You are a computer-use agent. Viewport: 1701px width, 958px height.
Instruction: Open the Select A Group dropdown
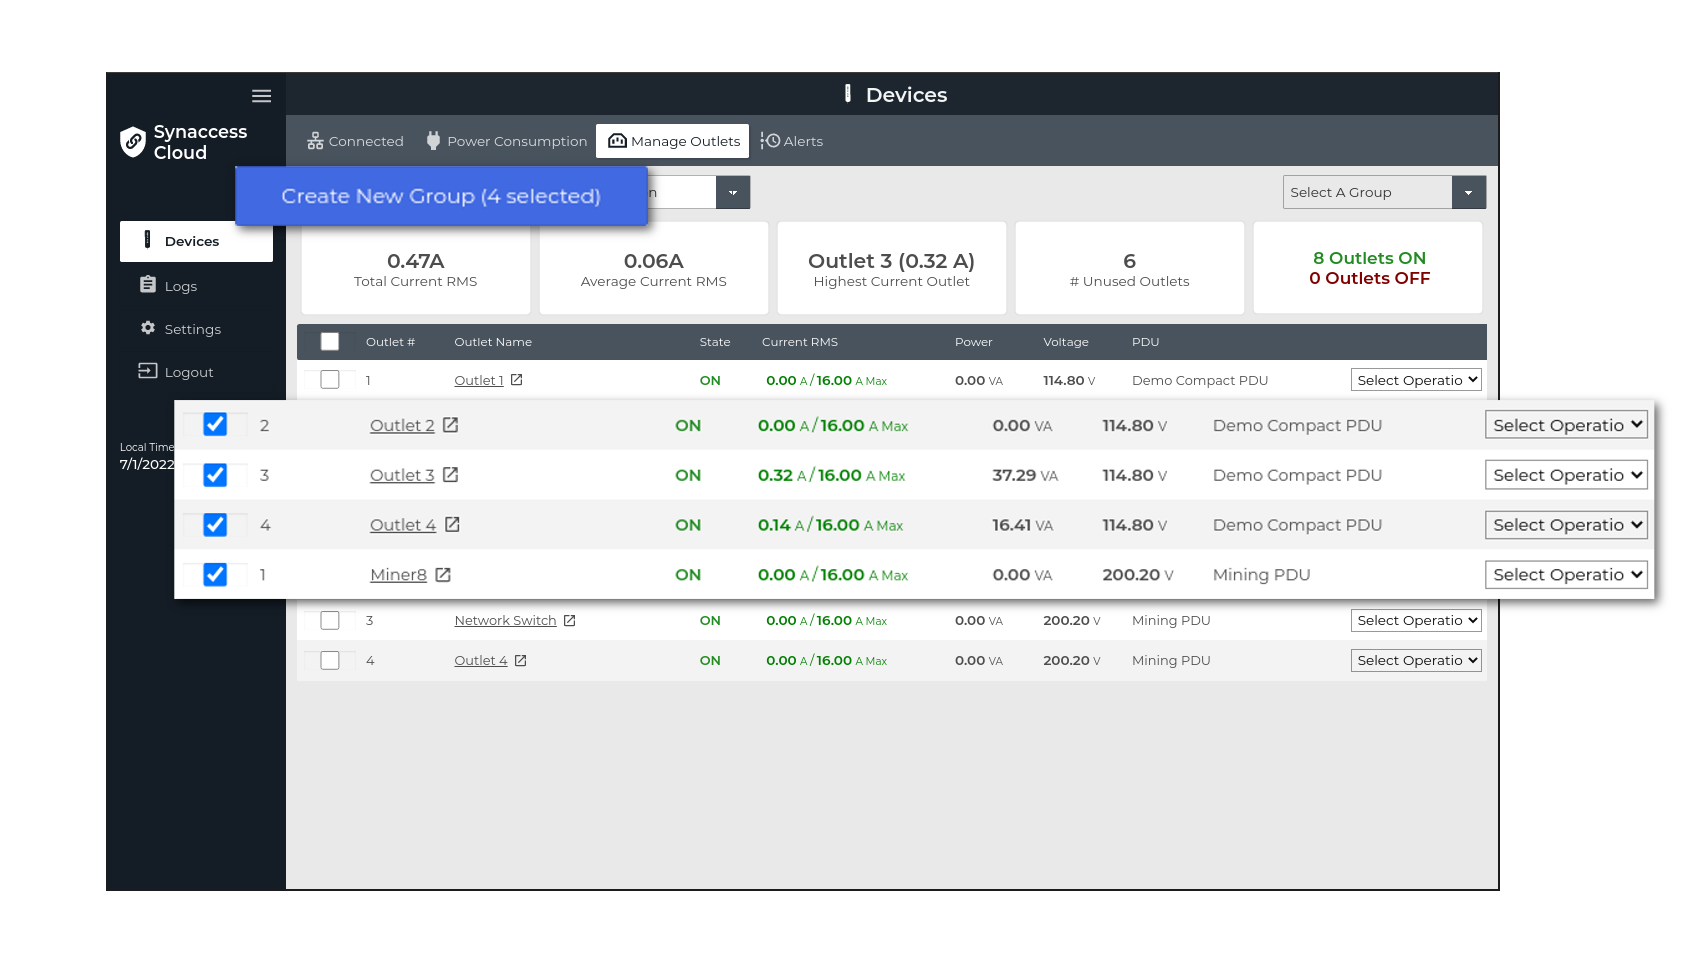[x=1384, y=192]
